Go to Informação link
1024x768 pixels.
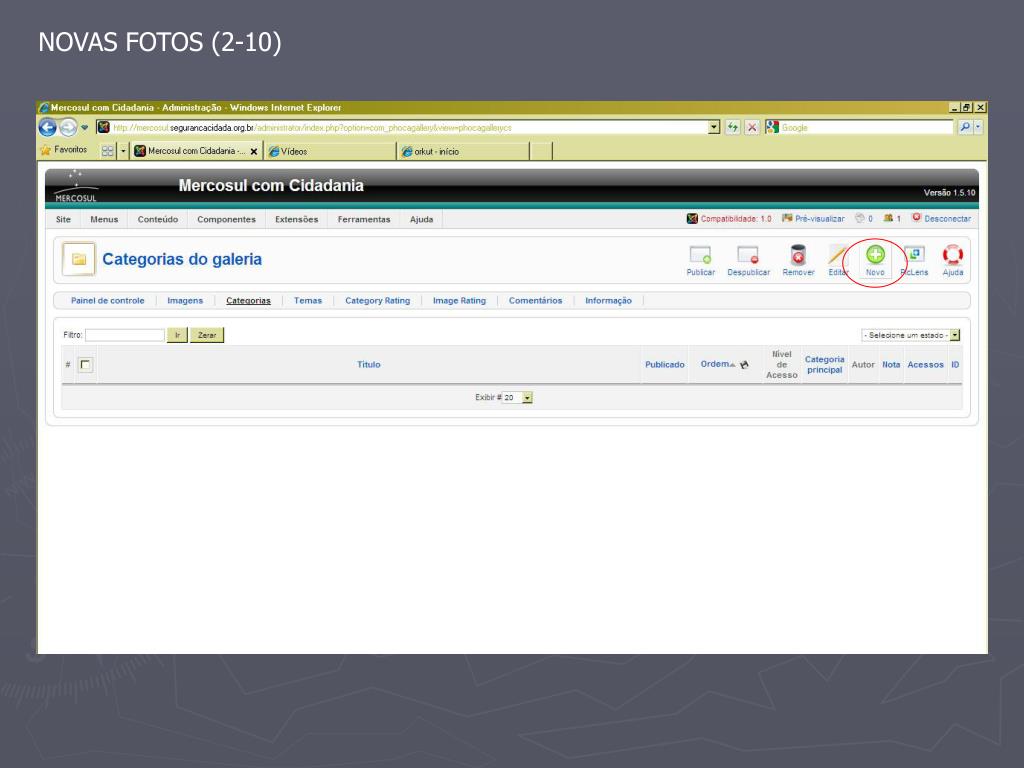tap(608, 300)
